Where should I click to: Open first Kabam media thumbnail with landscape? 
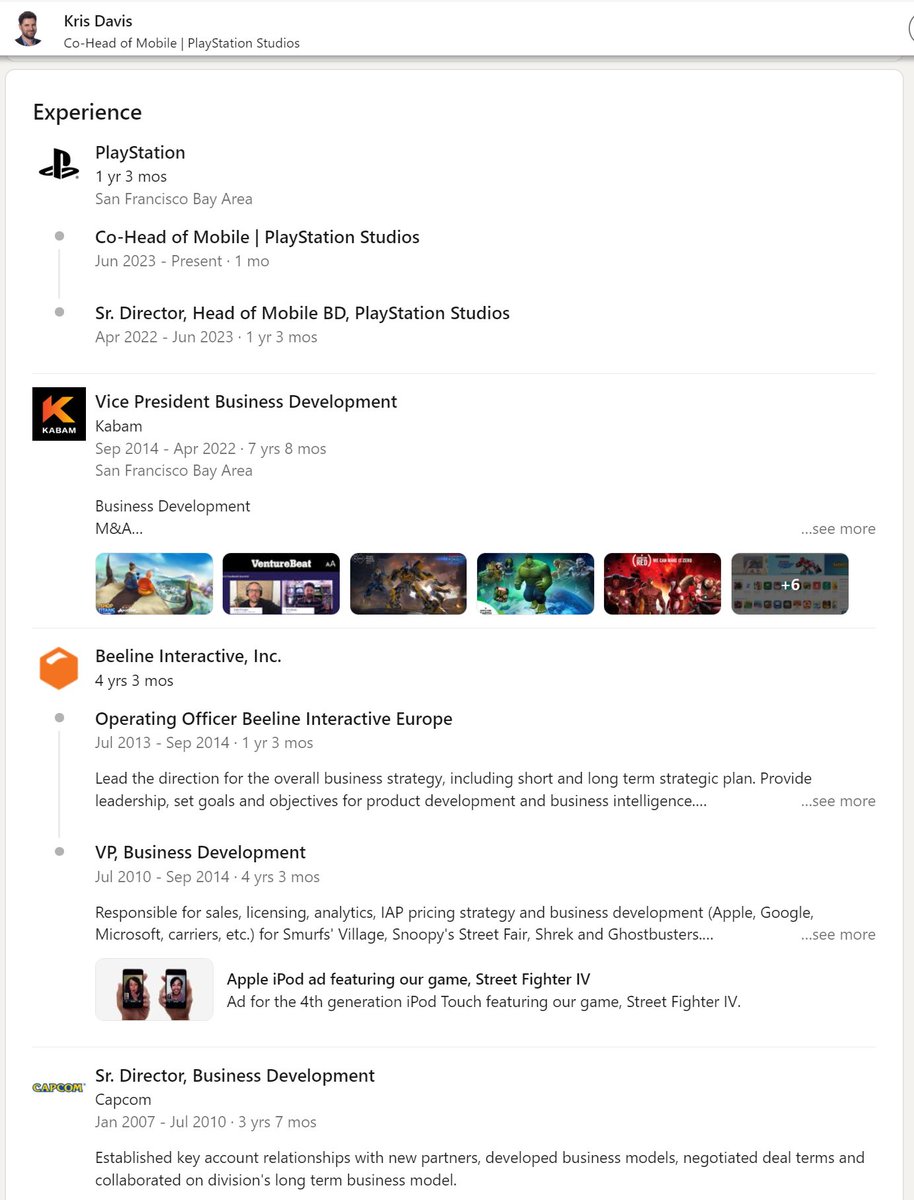pyautogui.click(x=154, y=584)
